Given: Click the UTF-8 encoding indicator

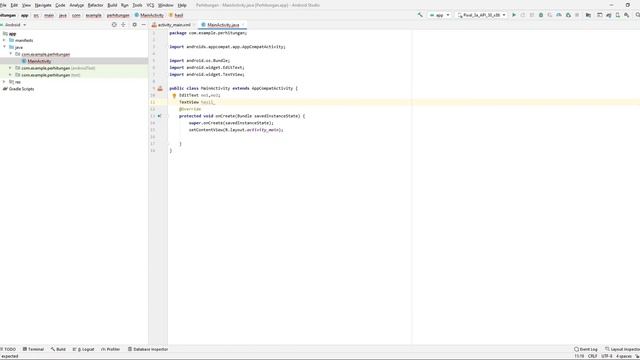Looking at the screenshot, I should click(x=607, y=356).
